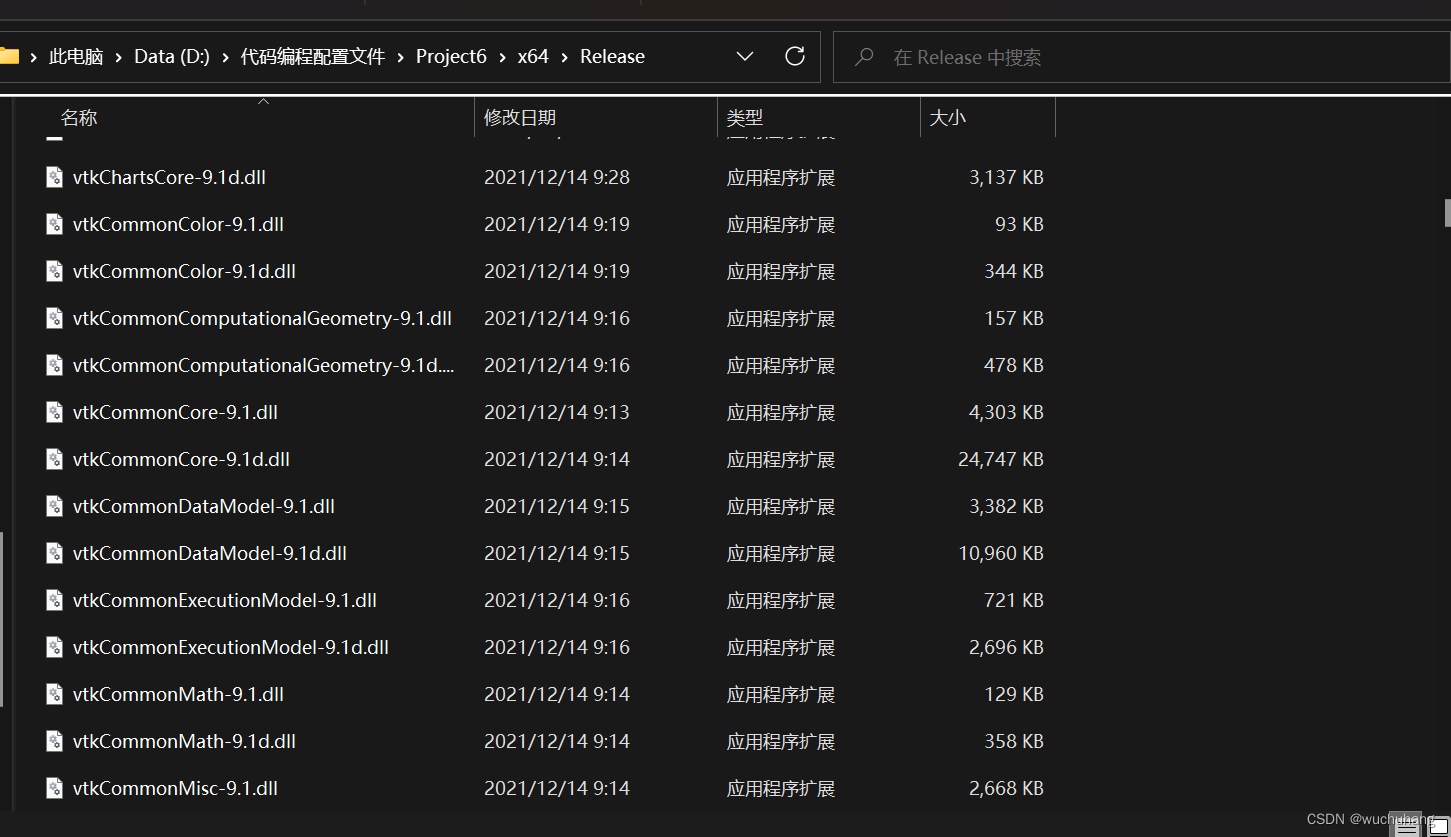Select the vtkCommonExecutionModel-9.1d.dll file icon
Image resolution: width=1451 pixels, height=837 pixels.
(54, 647)
